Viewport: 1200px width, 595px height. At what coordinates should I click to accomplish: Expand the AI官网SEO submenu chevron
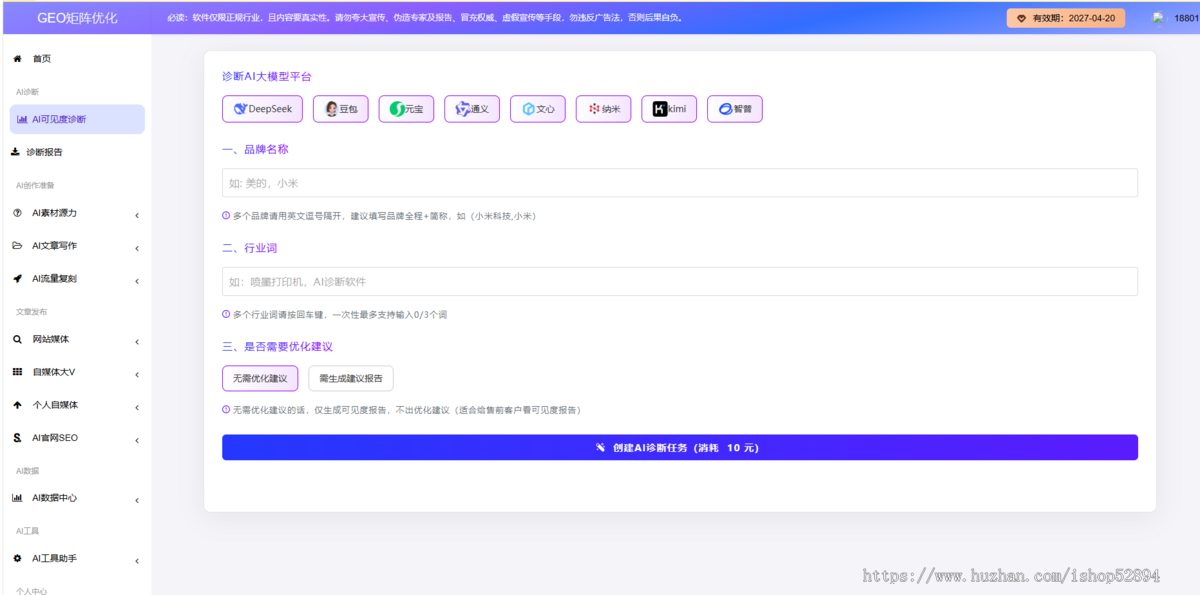click(x=137, y=440)
